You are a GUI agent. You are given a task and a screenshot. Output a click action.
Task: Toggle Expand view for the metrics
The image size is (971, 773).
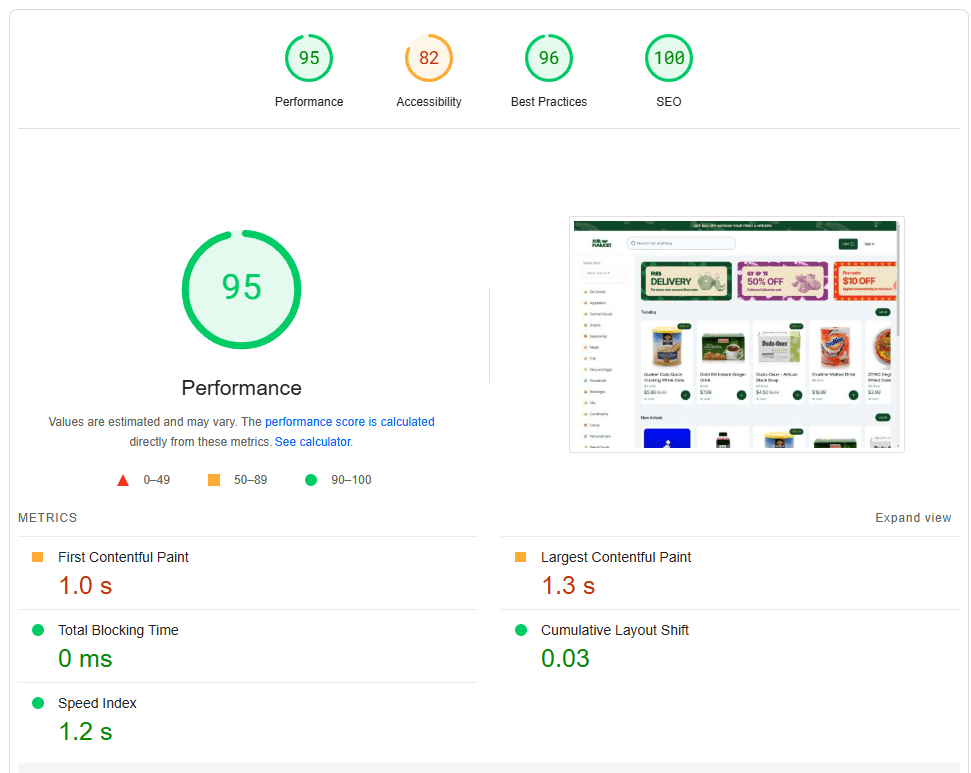pos(913,518)
